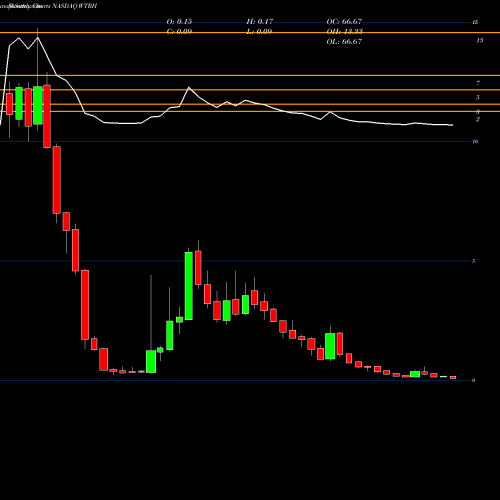500x500 pixels.
Task: Click the last red candle at chart end
Action: [453, 377]
